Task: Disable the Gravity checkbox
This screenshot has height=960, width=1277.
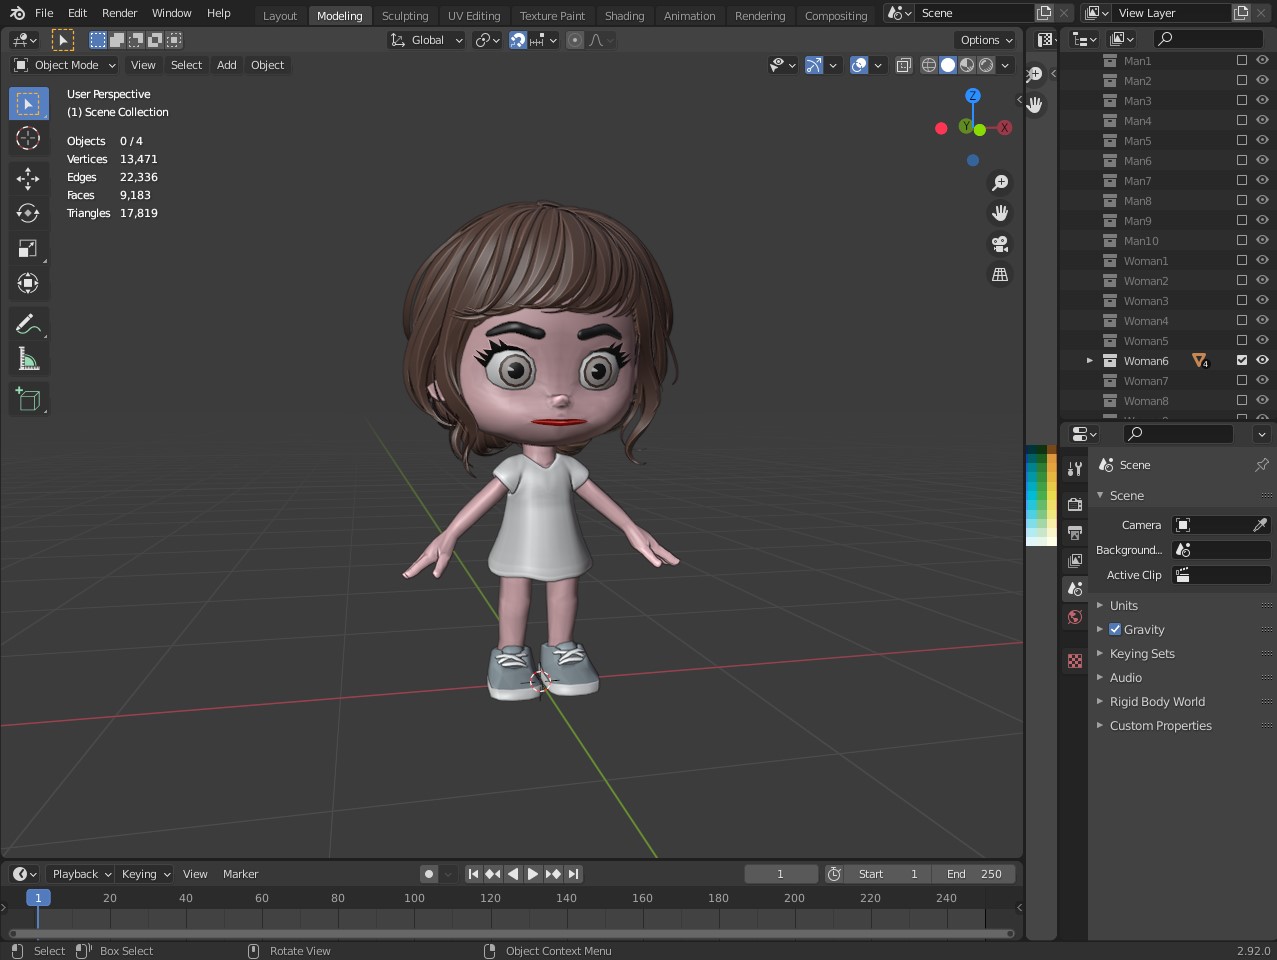Action: point(1115,629)
